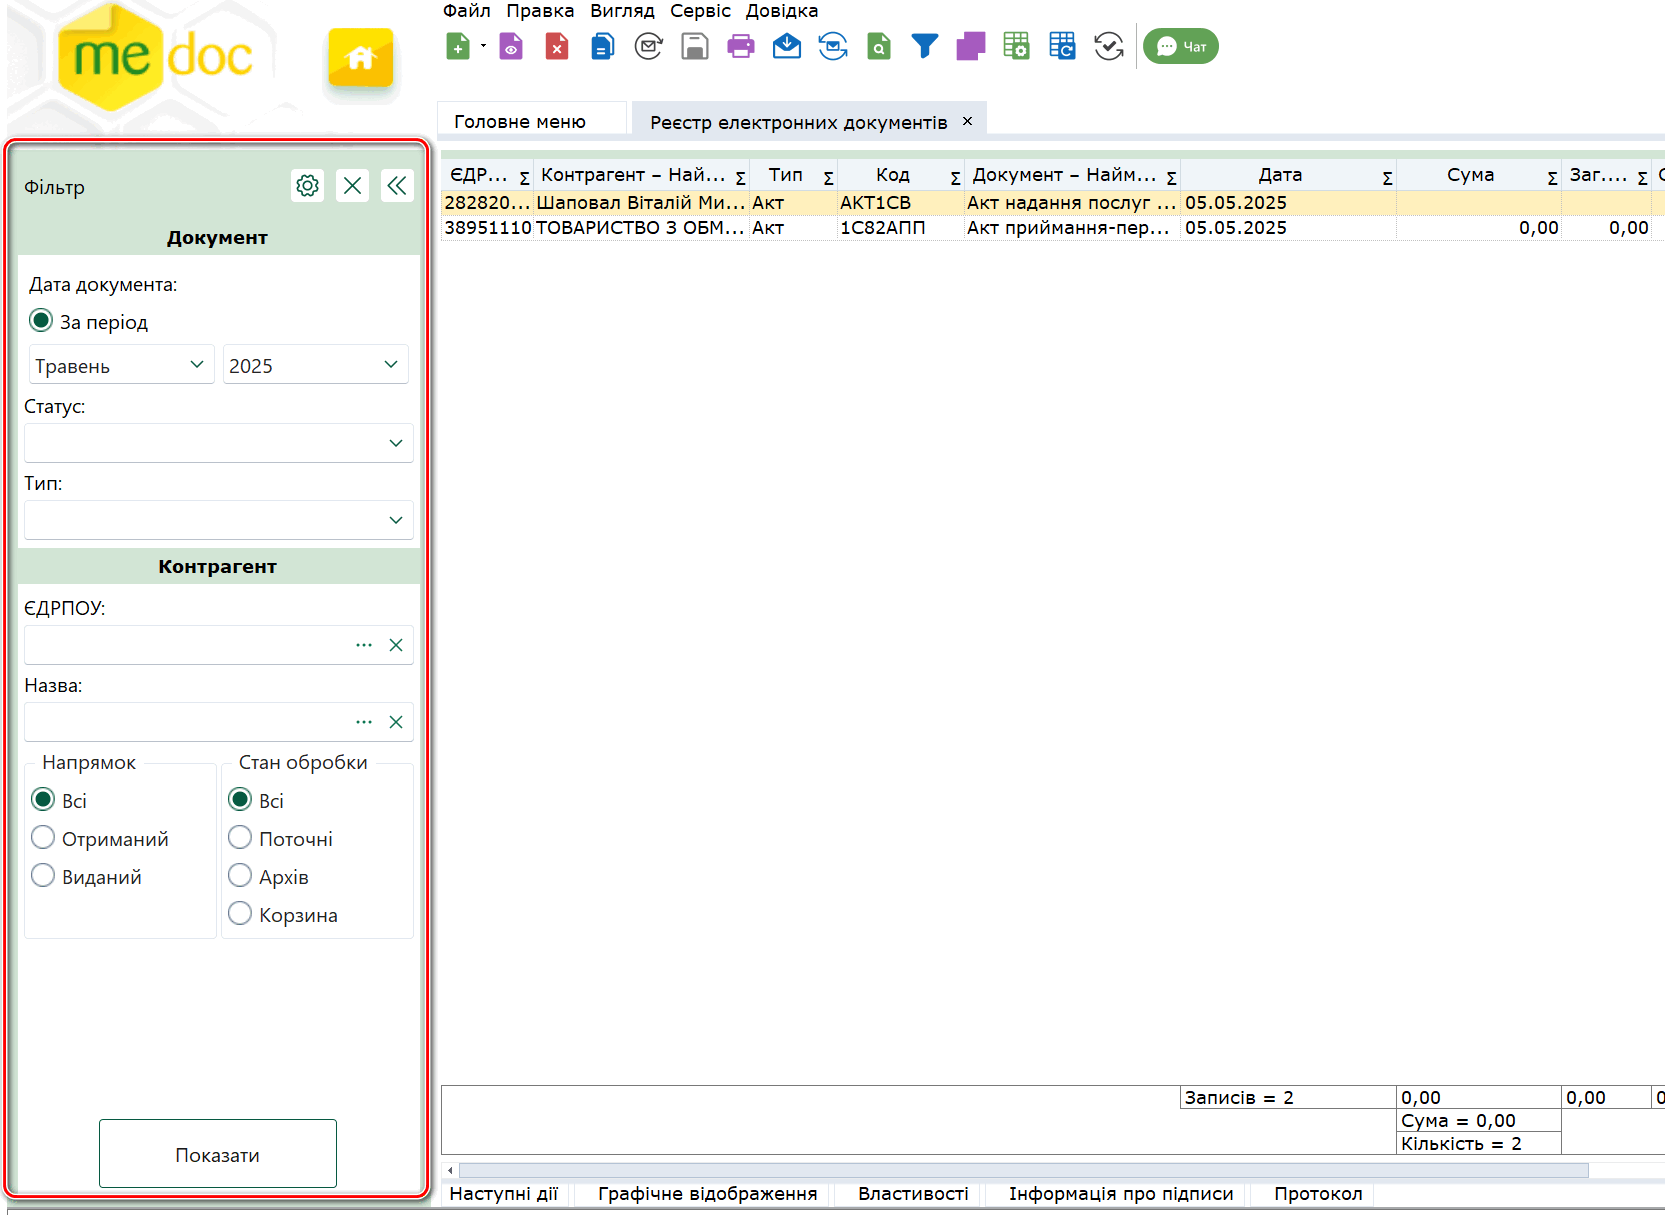This screenshot has width=1665, height=1215.
Task: Select Виданий direction radio button
Action: point(43,876)
